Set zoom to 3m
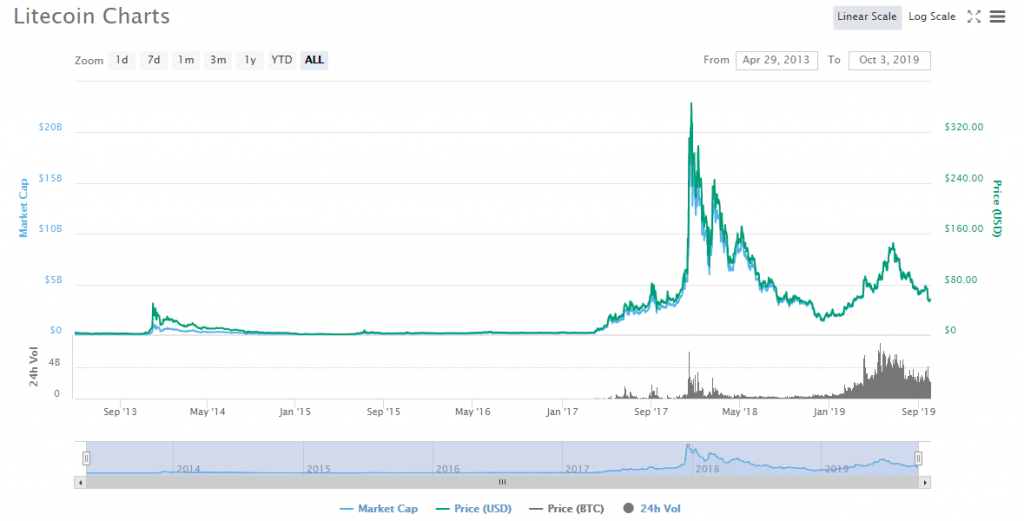Screen dimensions: 1024x521 point(218,60)
